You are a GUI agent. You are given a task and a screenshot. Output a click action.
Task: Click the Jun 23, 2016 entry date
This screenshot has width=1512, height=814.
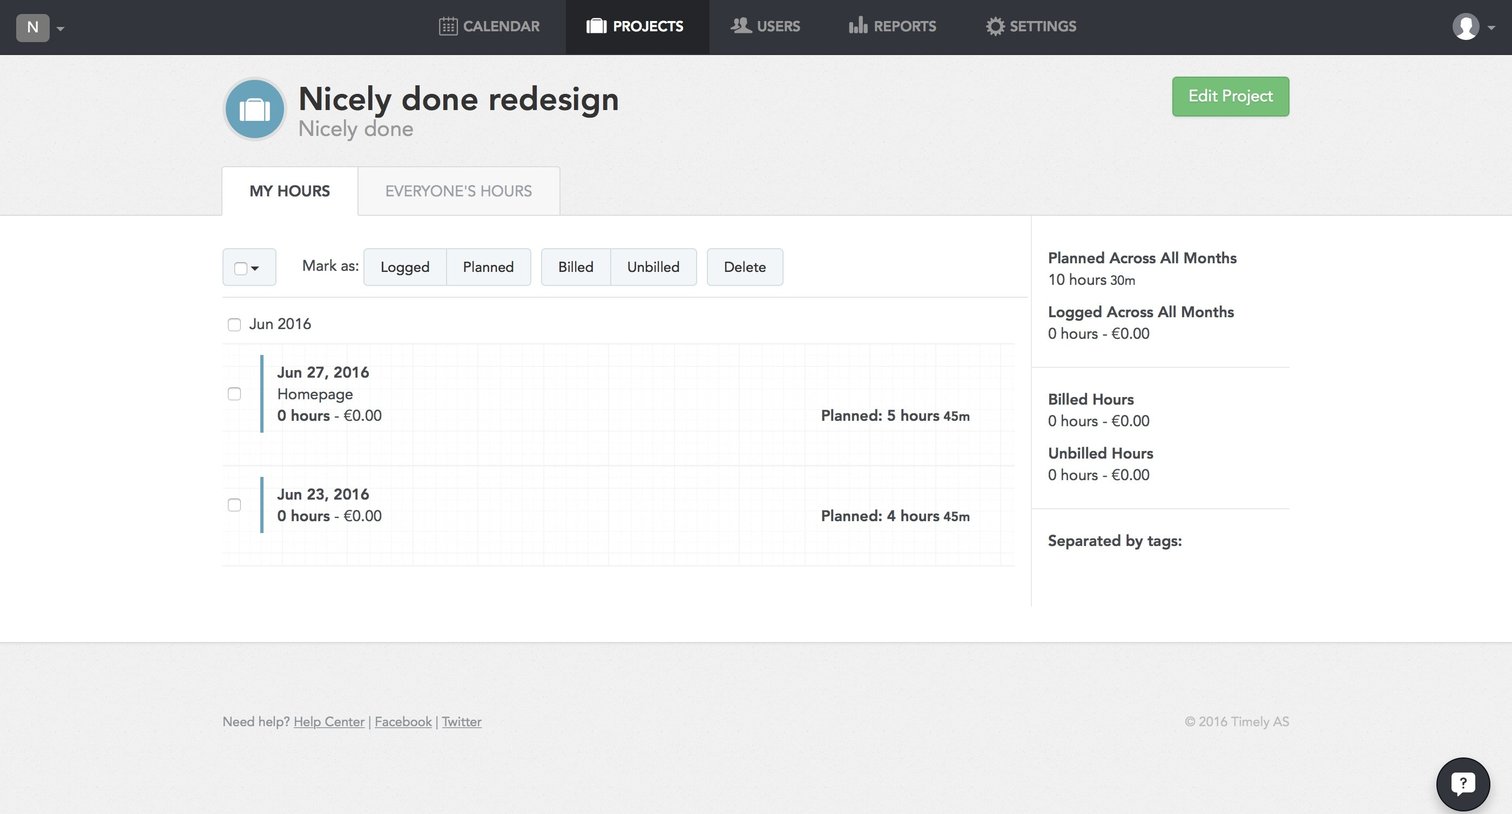pos(323,494)
